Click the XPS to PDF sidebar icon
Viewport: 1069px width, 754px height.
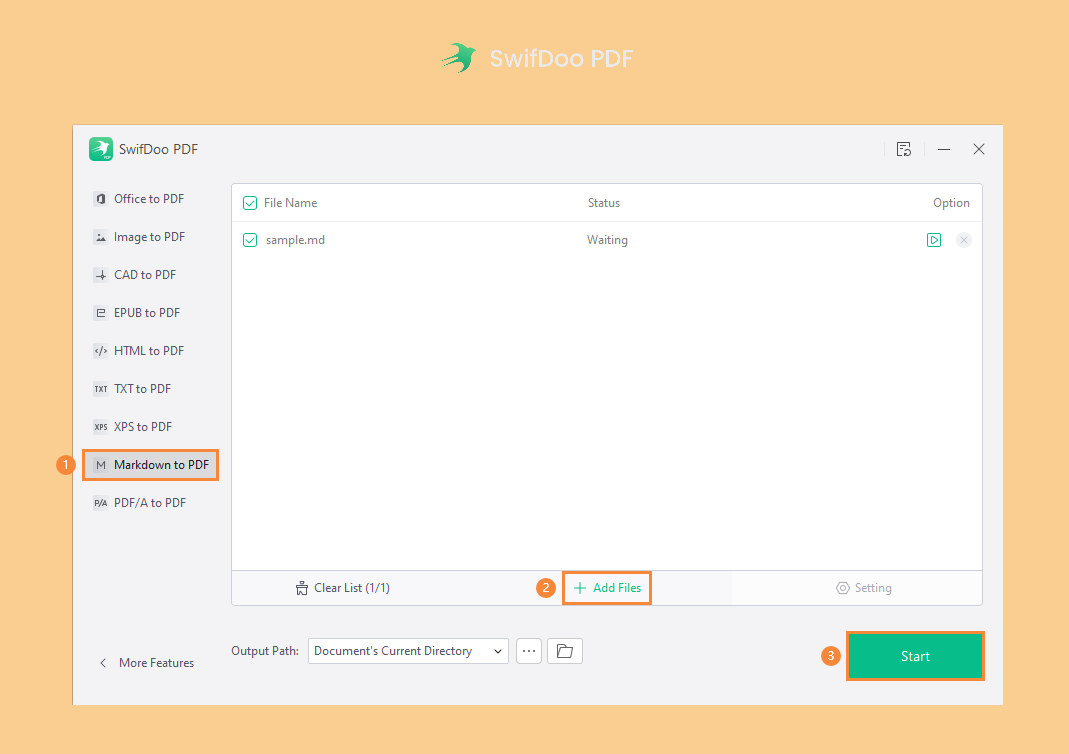click(x=101, y=427)
